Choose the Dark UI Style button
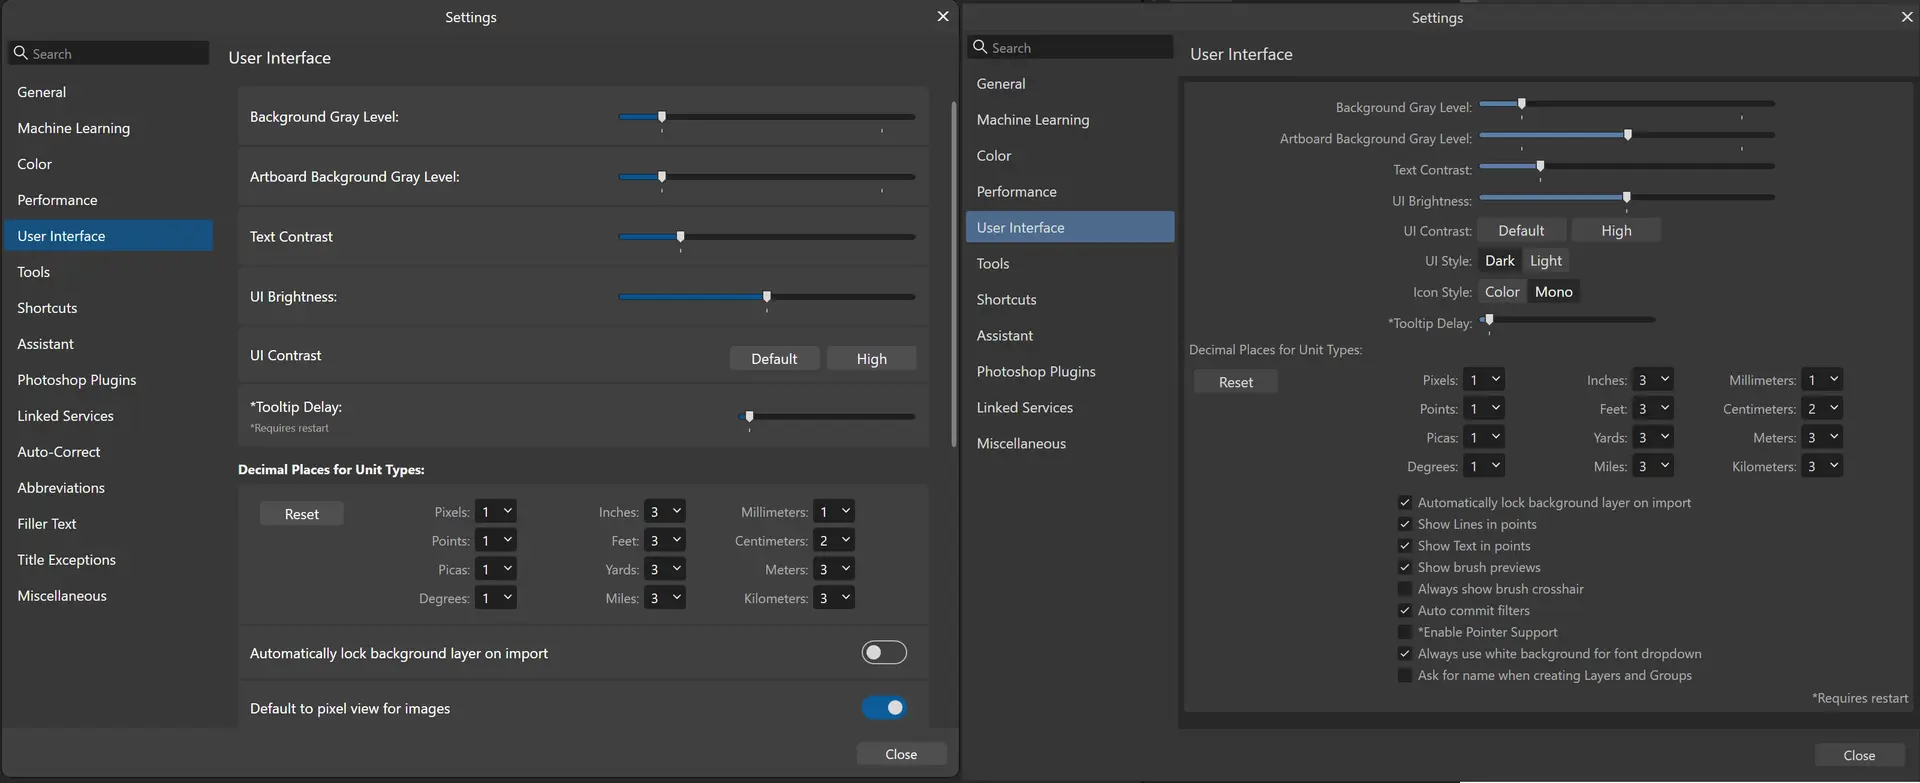This screenshot has width=1920, height=783. tap(1499, 261)
